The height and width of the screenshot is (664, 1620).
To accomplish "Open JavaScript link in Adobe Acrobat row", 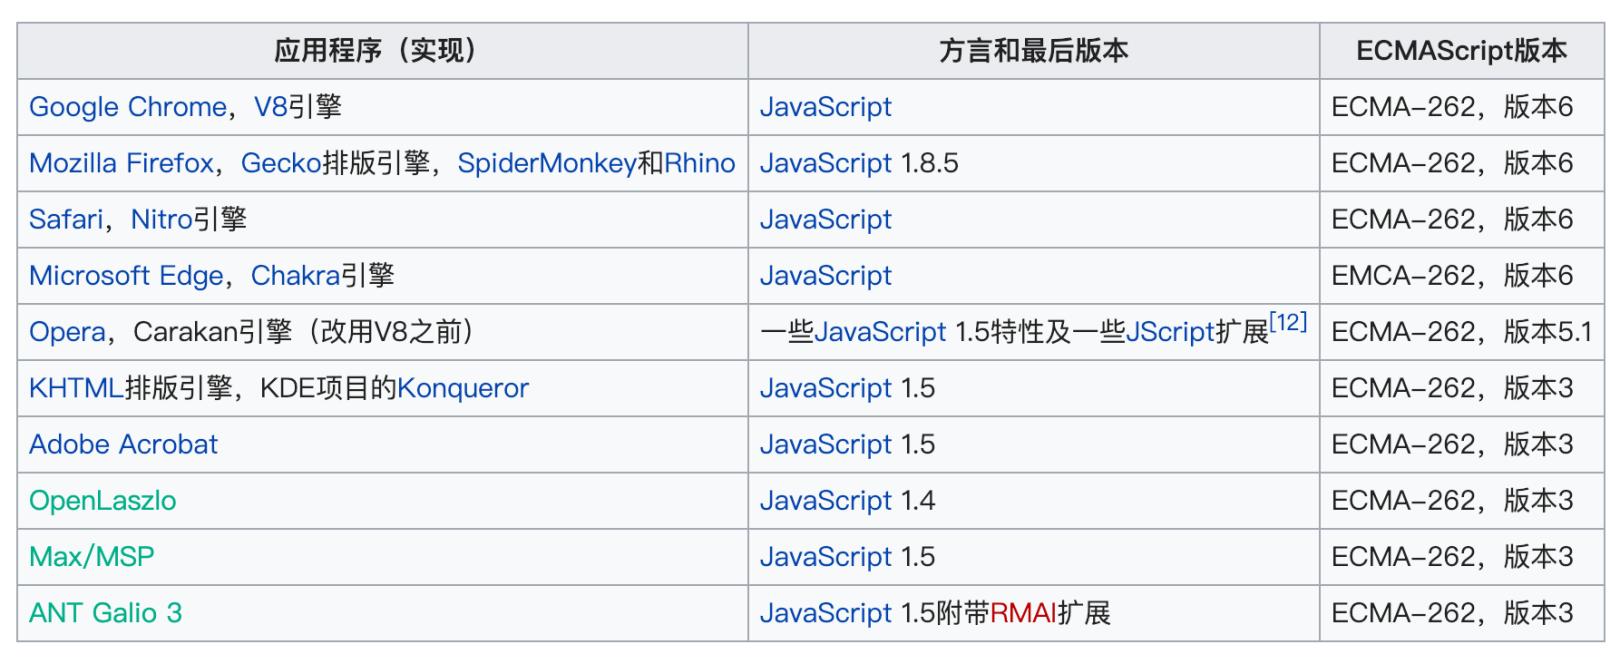I will [826, 443].
